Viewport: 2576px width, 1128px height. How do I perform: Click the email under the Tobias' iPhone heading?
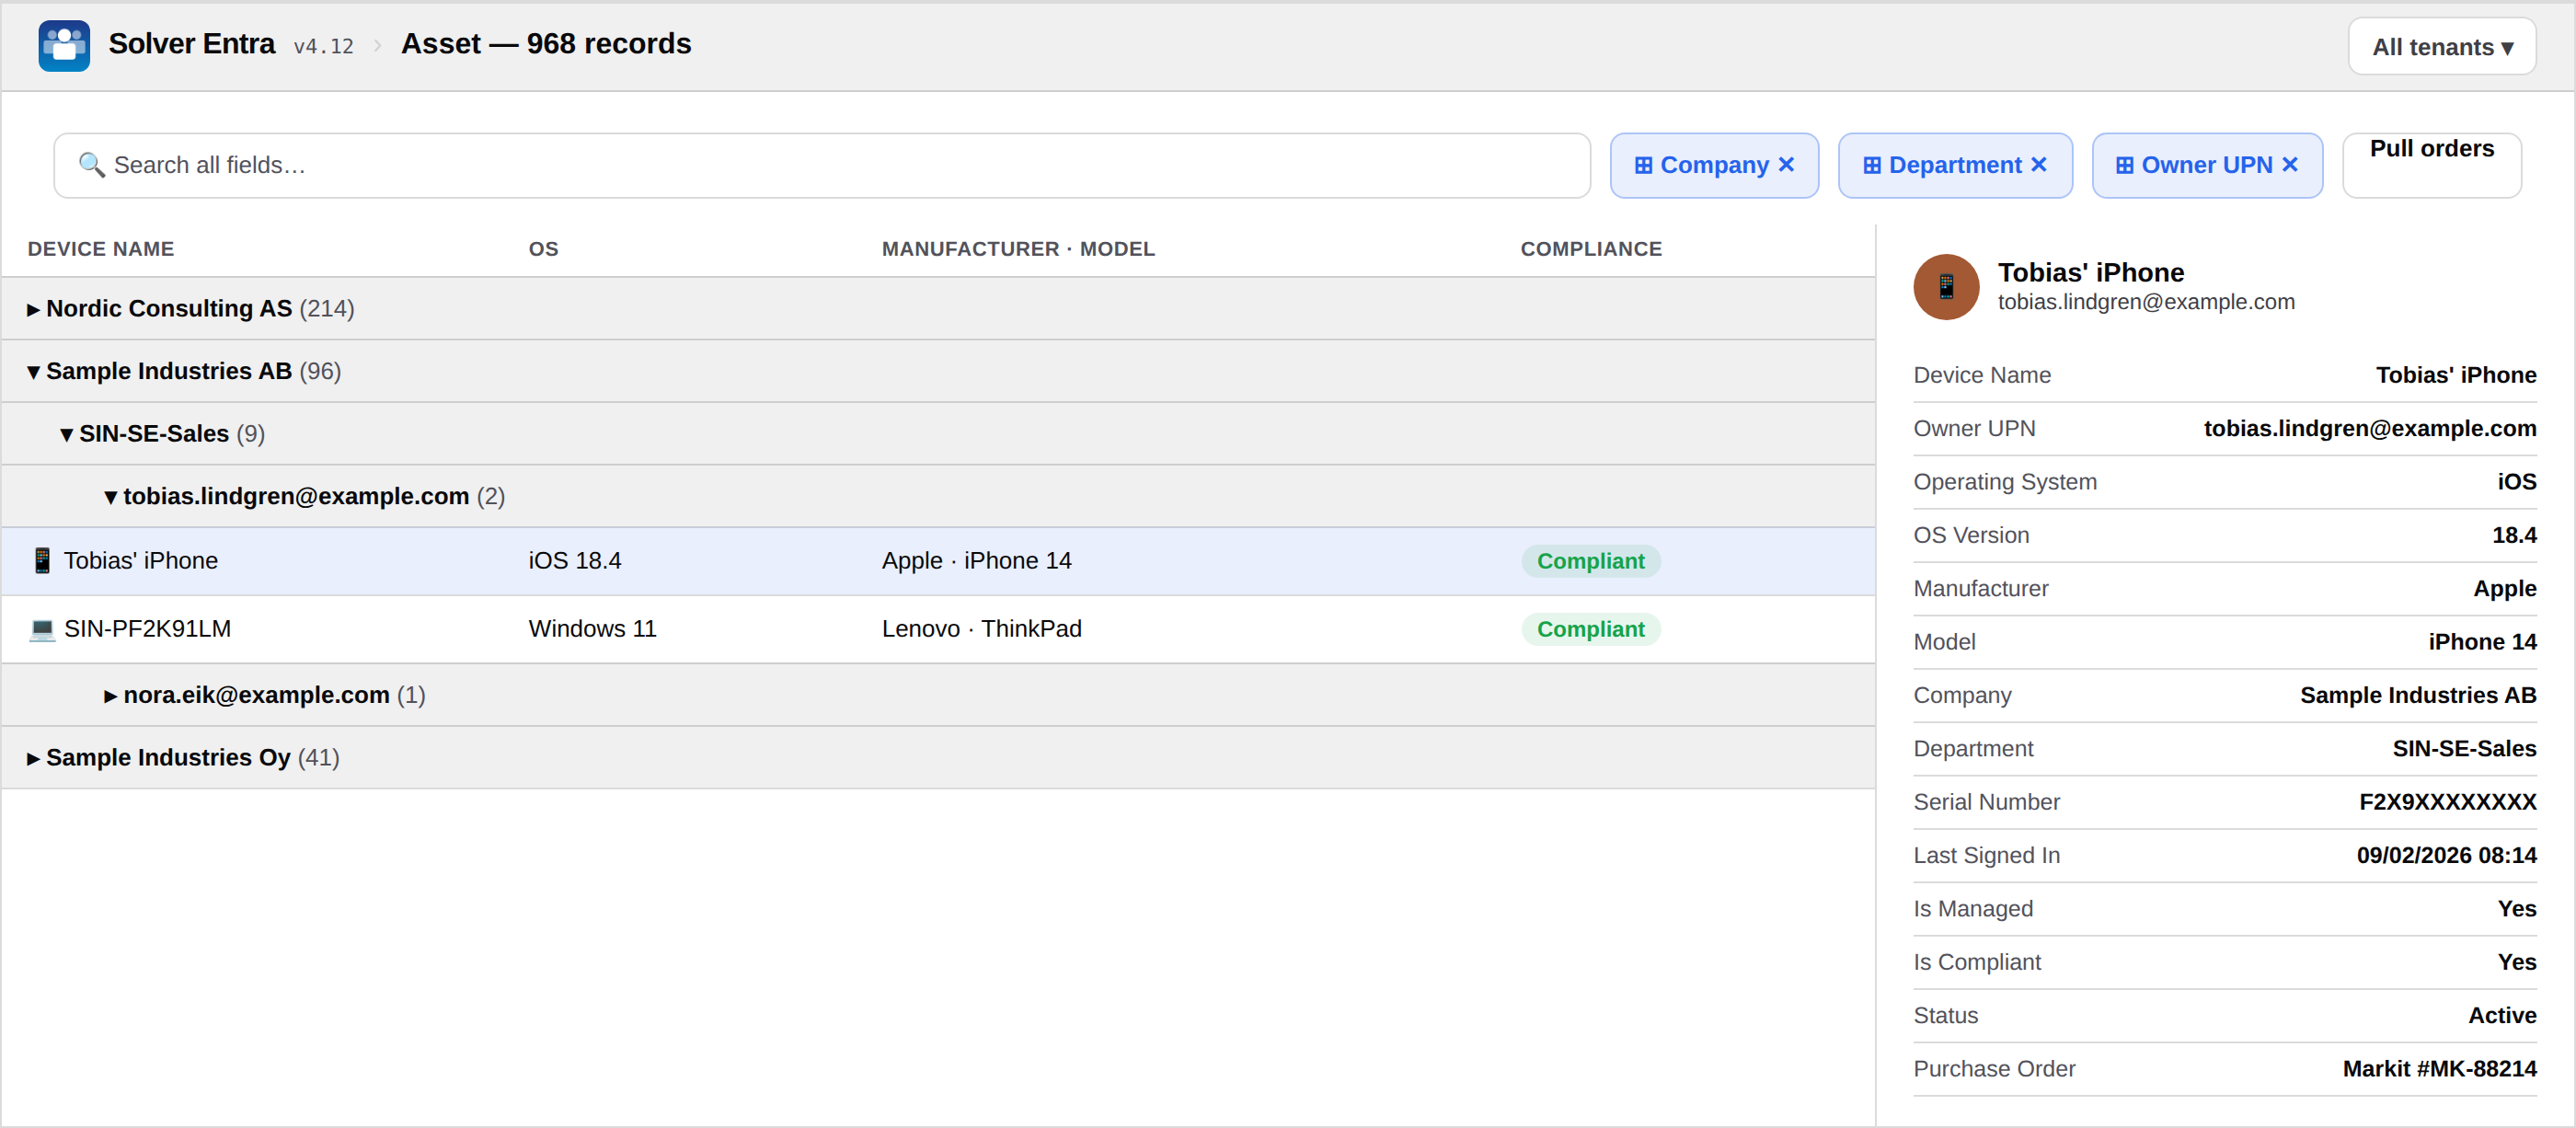click(2146, 302)
